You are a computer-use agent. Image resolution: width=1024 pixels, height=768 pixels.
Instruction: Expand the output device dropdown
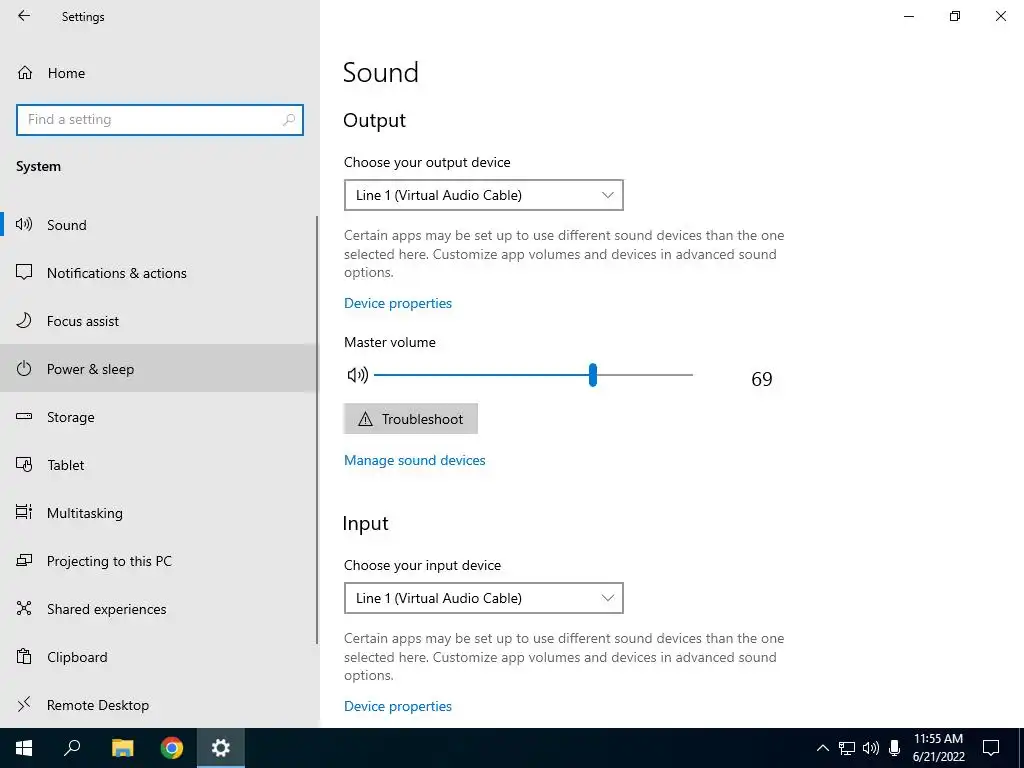[484, 195]
